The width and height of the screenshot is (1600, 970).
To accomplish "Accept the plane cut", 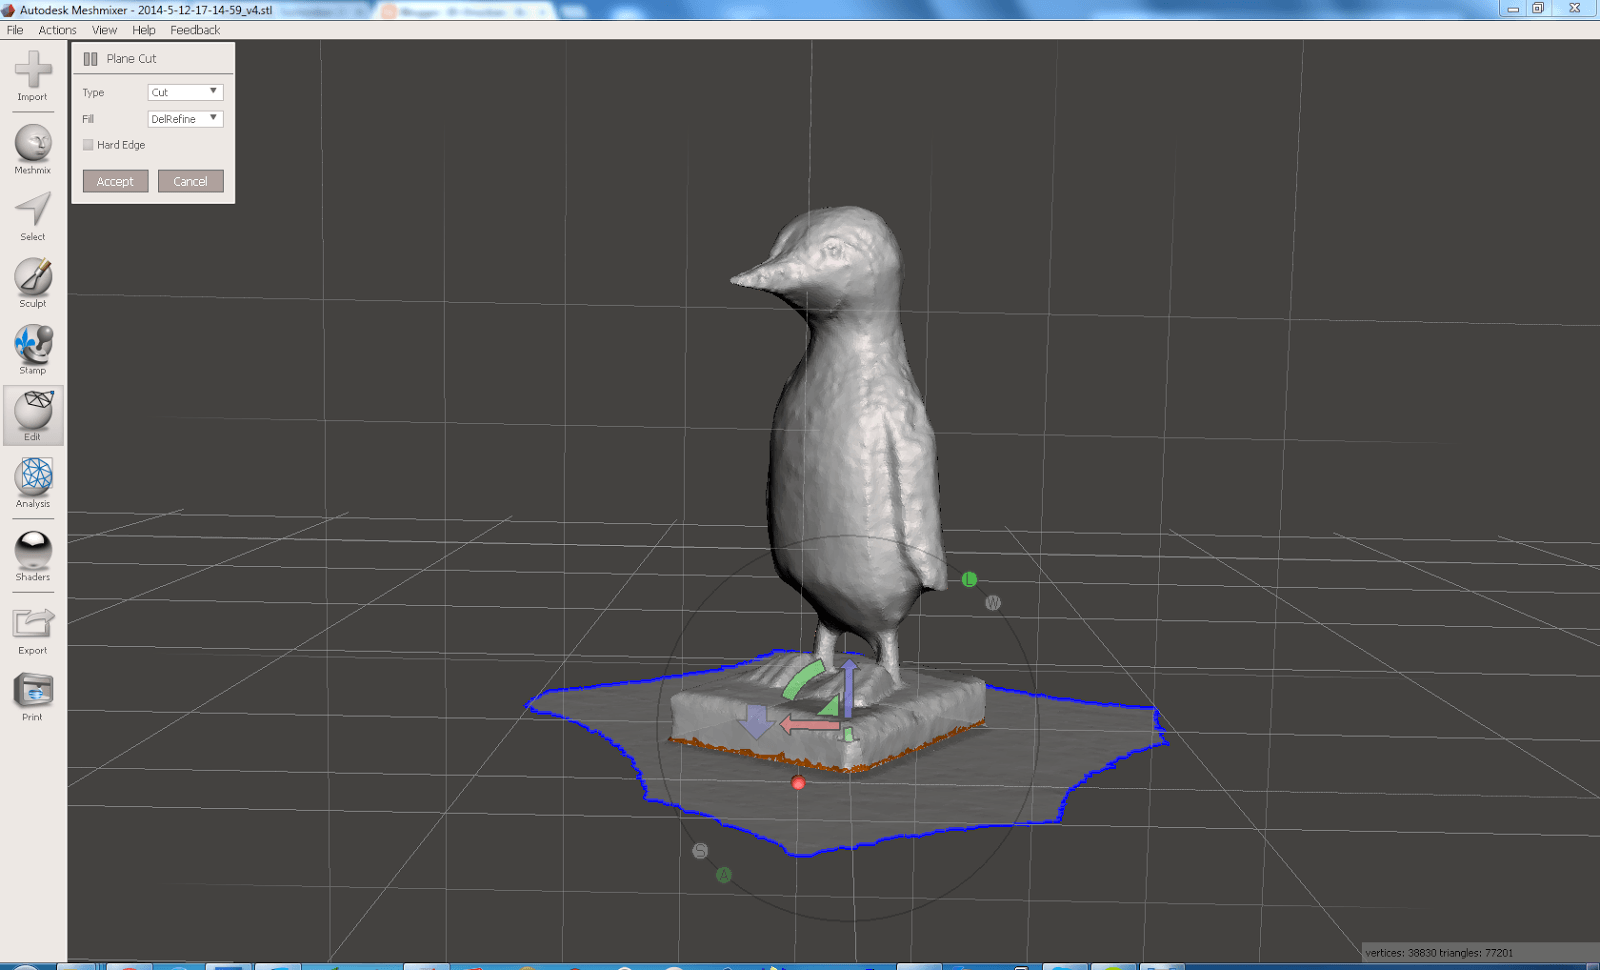I will (x=114, y=181).
